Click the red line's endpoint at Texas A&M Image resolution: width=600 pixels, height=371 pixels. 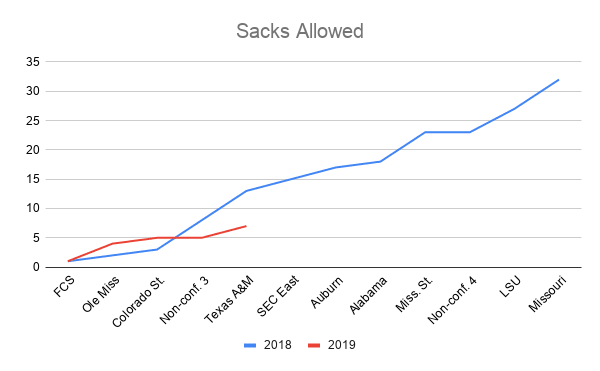(246, 226)
